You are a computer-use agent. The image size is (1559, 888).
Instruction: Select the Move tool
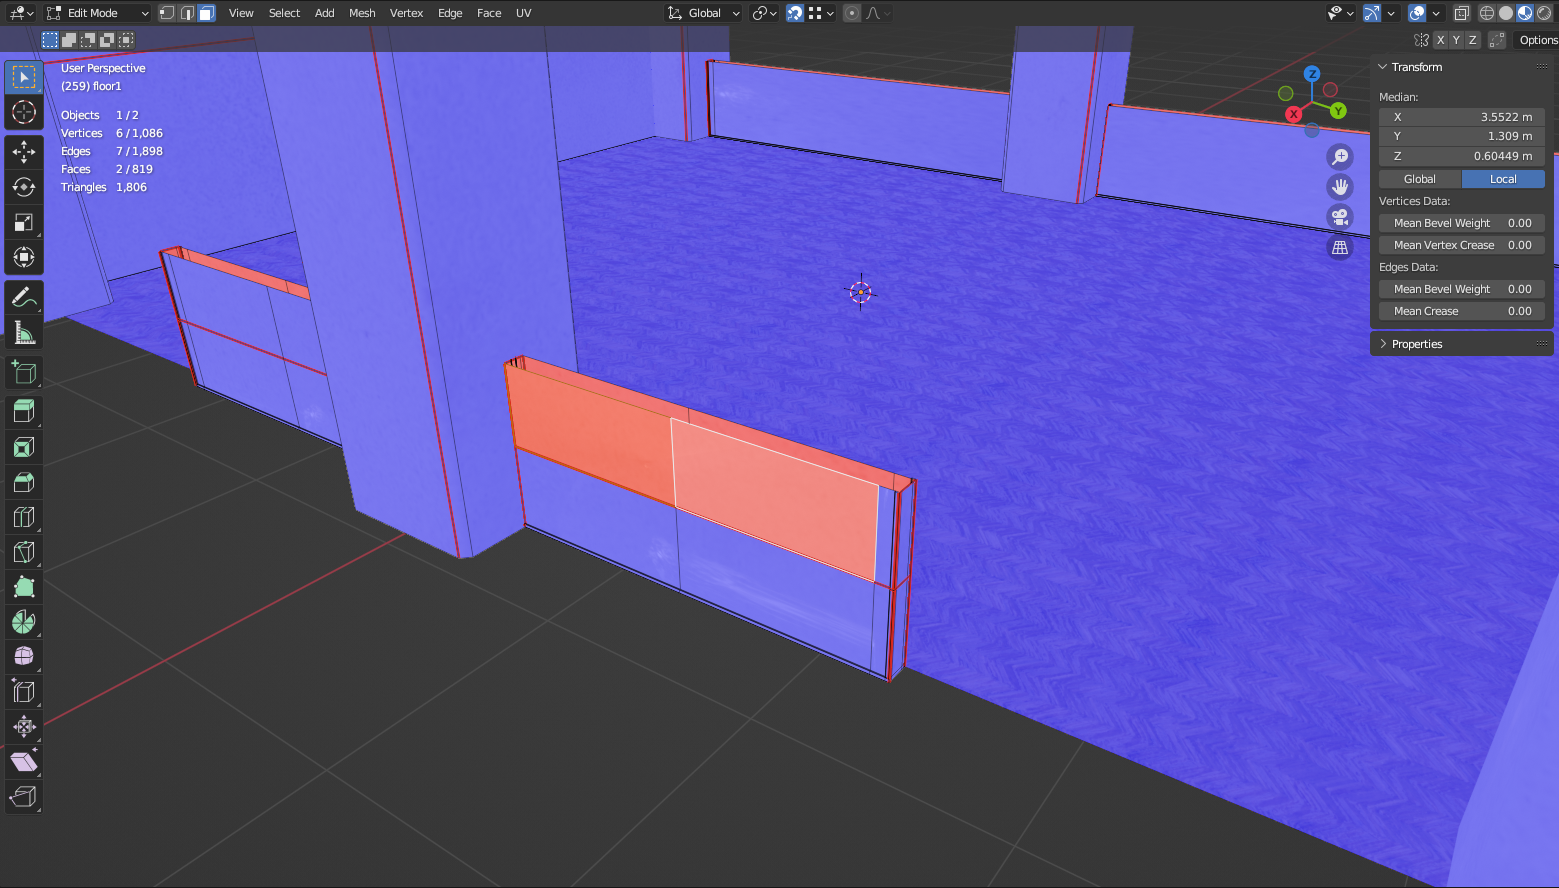pyautogui.click(x=24, y=152)
